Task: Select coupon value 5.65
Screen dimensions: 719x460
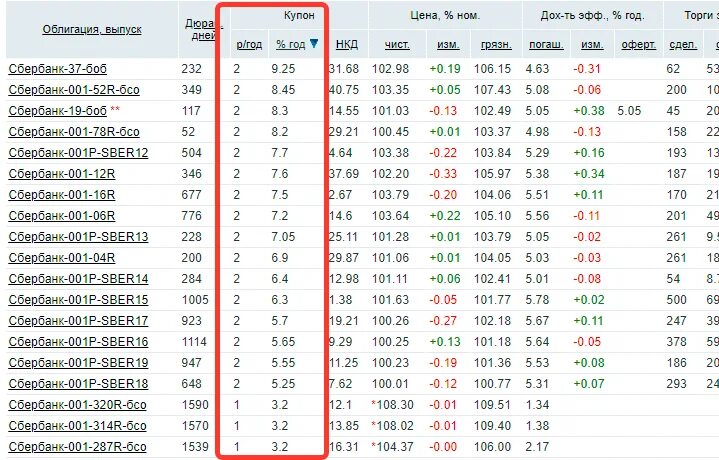Action: (283, 342)
